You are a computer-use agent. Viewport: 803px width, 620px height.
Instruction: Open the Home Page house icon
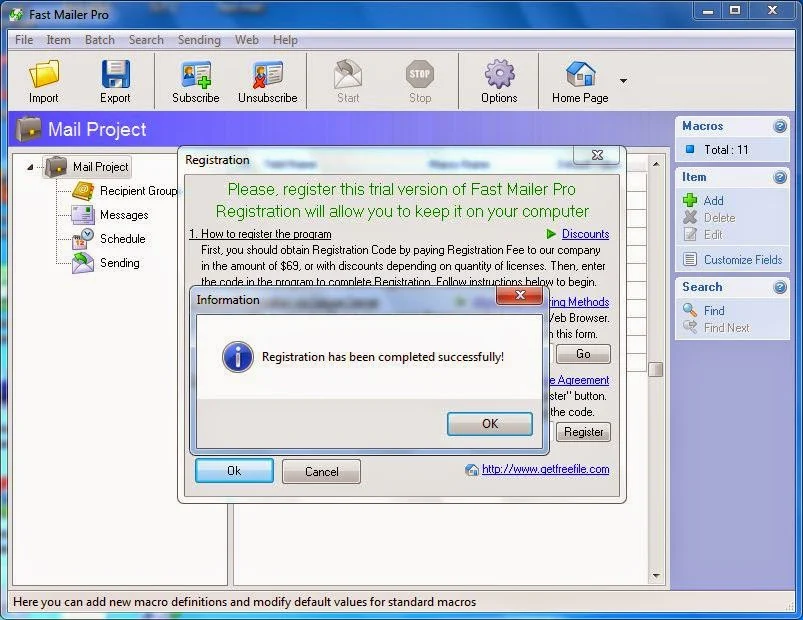pyautogui.click(x=581, y=74)
